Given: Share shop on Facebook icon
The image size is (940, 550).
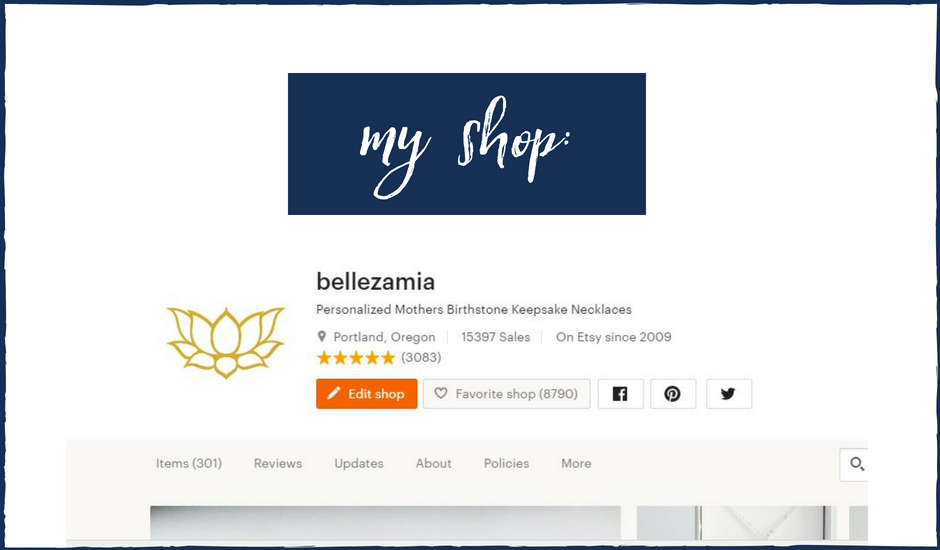Looking at the screenshot, I should 620,394.
